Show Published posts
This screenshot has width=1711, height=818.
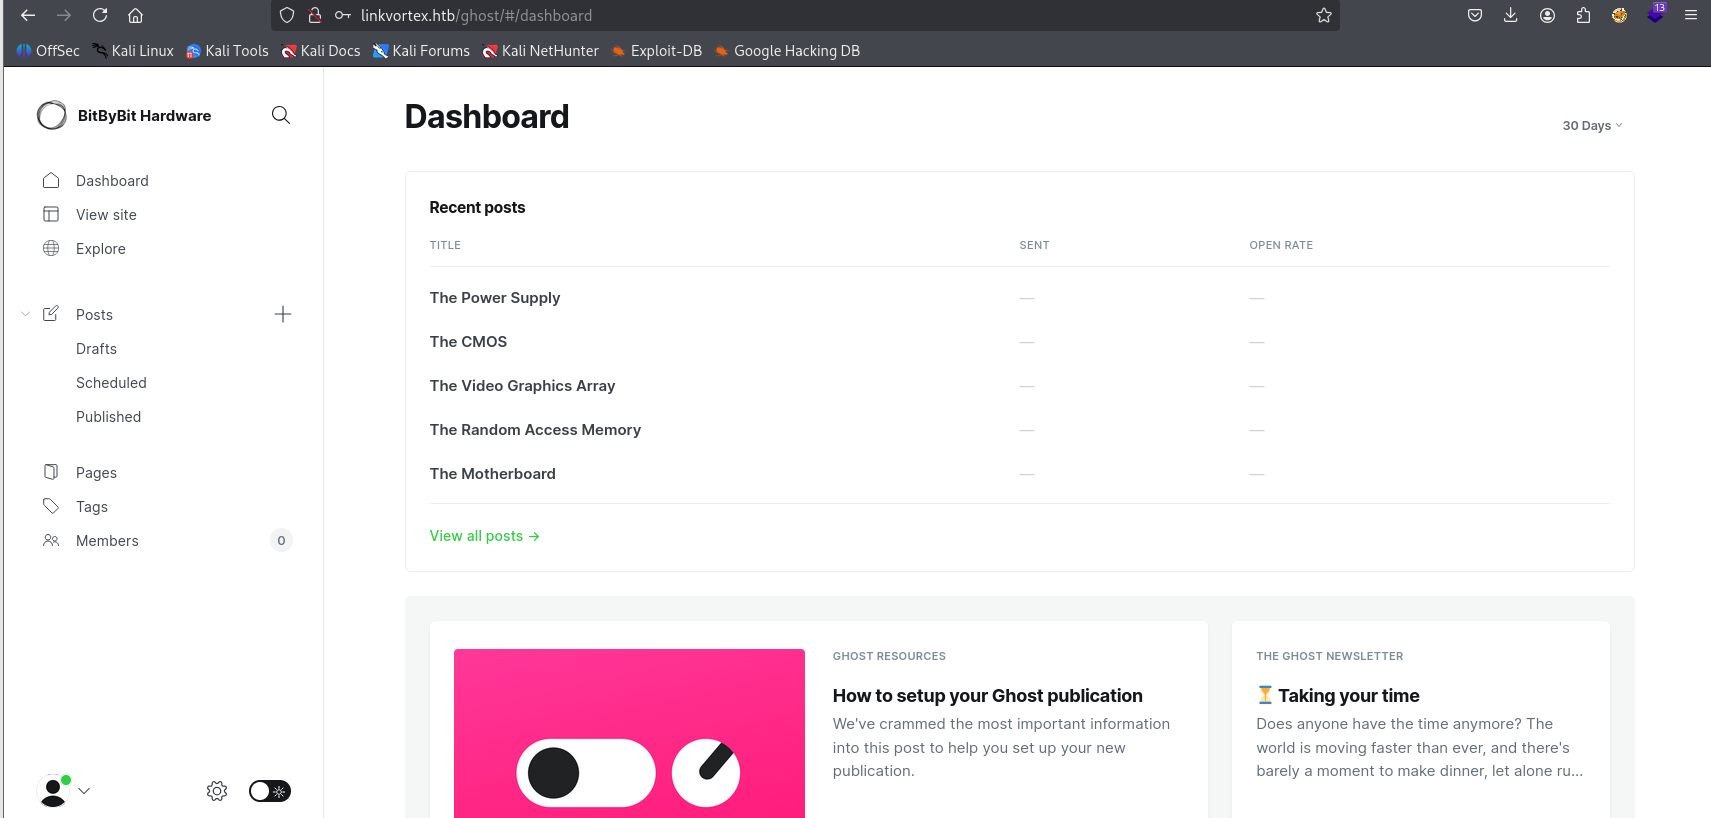click(x=108, y=417)
